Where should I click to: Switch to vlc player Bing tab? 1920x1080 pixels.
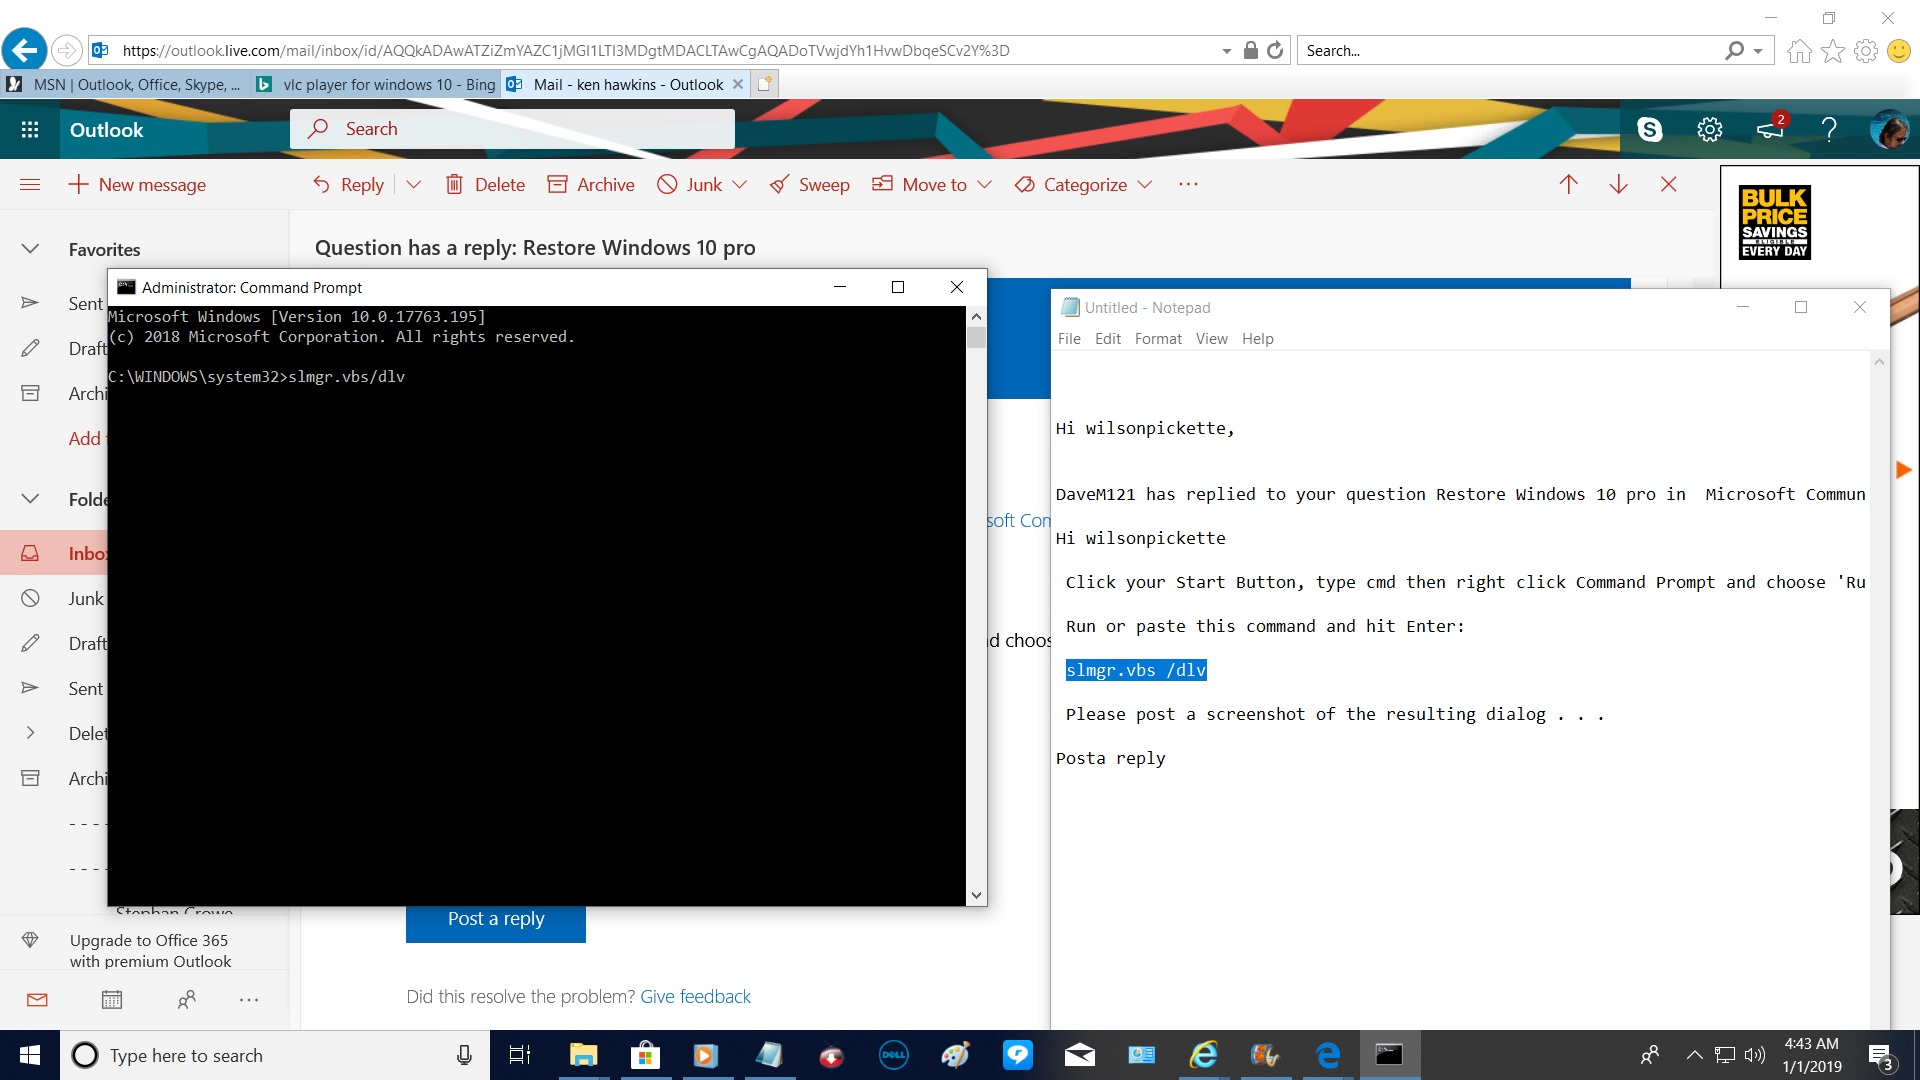point(375,84)
